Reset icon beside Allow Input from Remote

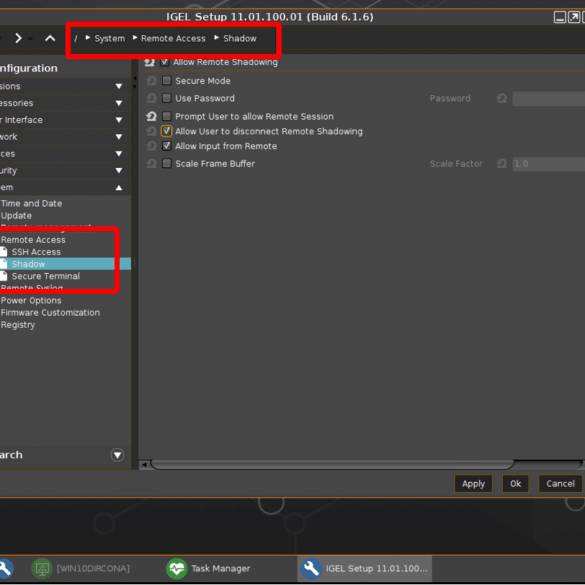(x=151, y=146)
